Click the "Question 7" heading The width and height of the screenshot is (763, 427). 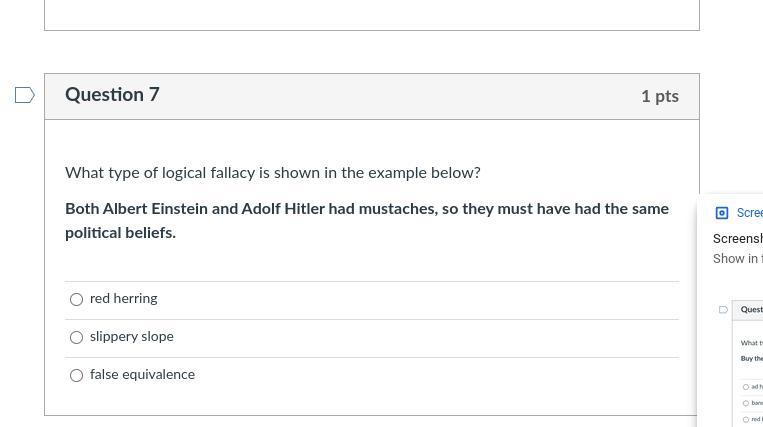pyautogui.click(x=112, y=95)
